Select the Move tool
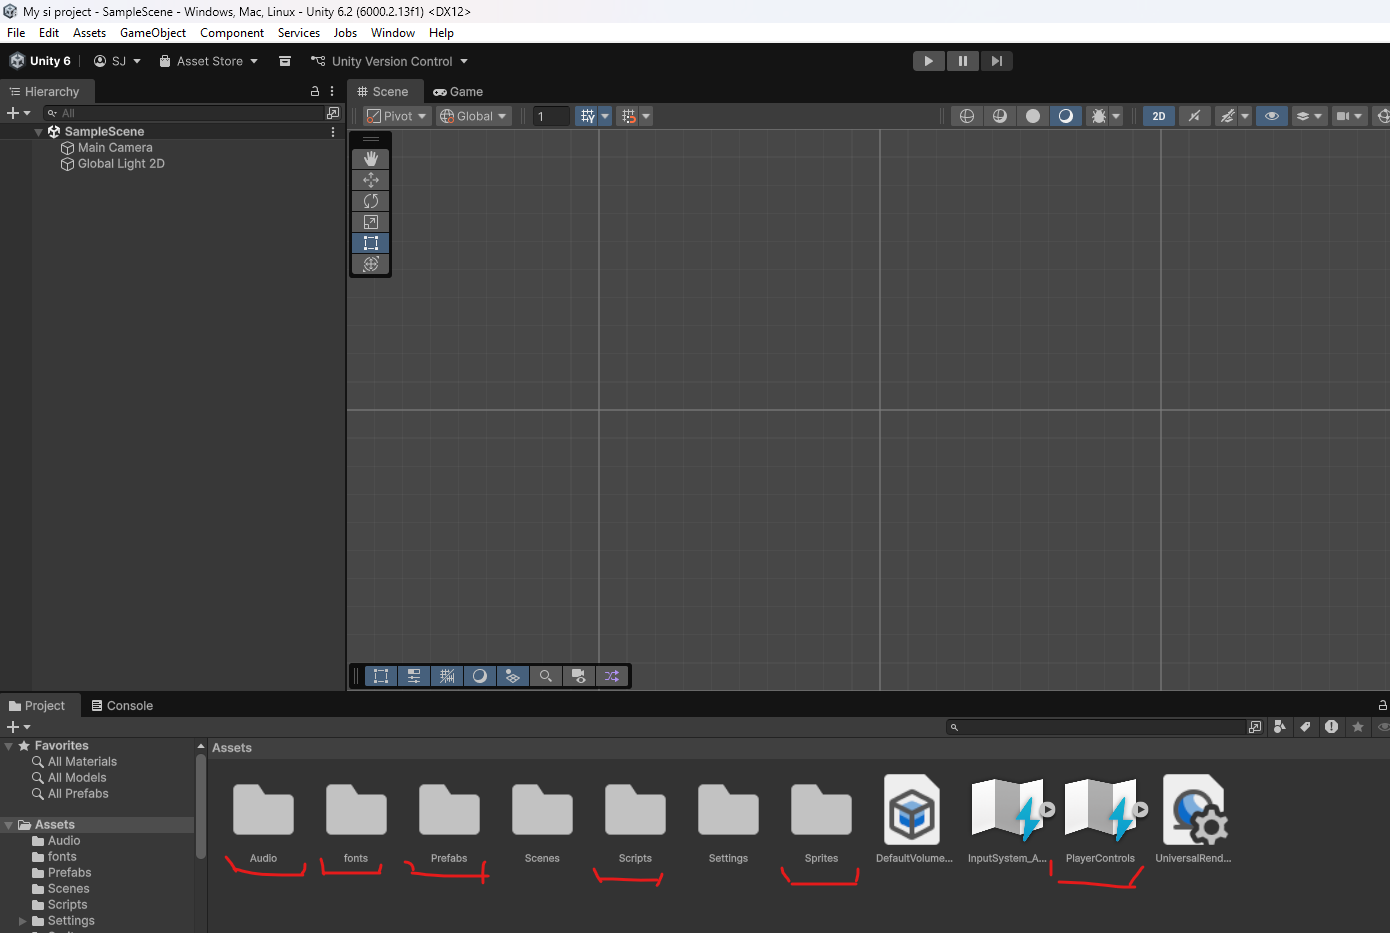The image size is (1390, 933). pyautogui.click(x=371, y=180)
